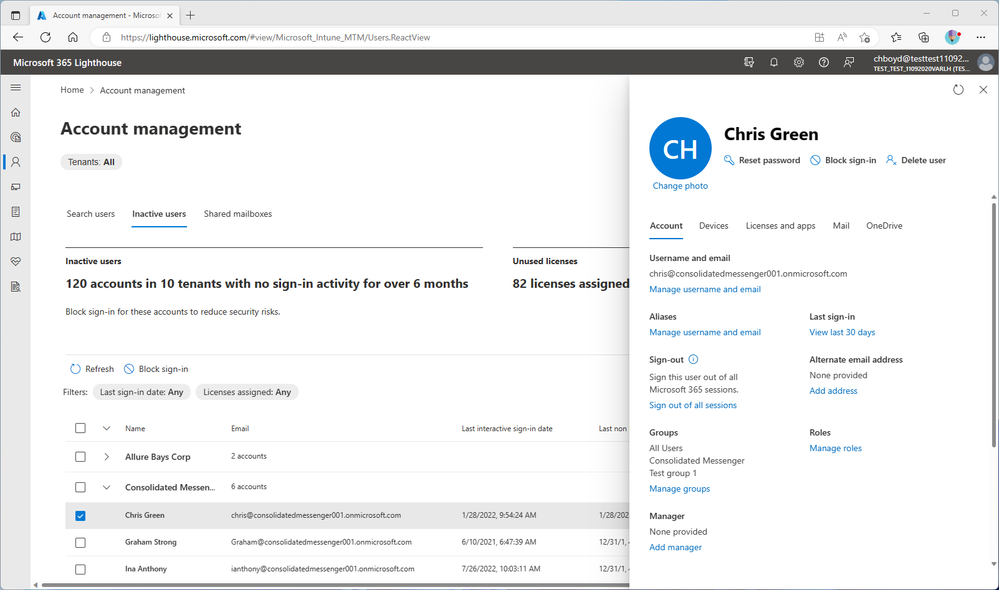Open the left navigation hamburger menu

tap(16, 87)
